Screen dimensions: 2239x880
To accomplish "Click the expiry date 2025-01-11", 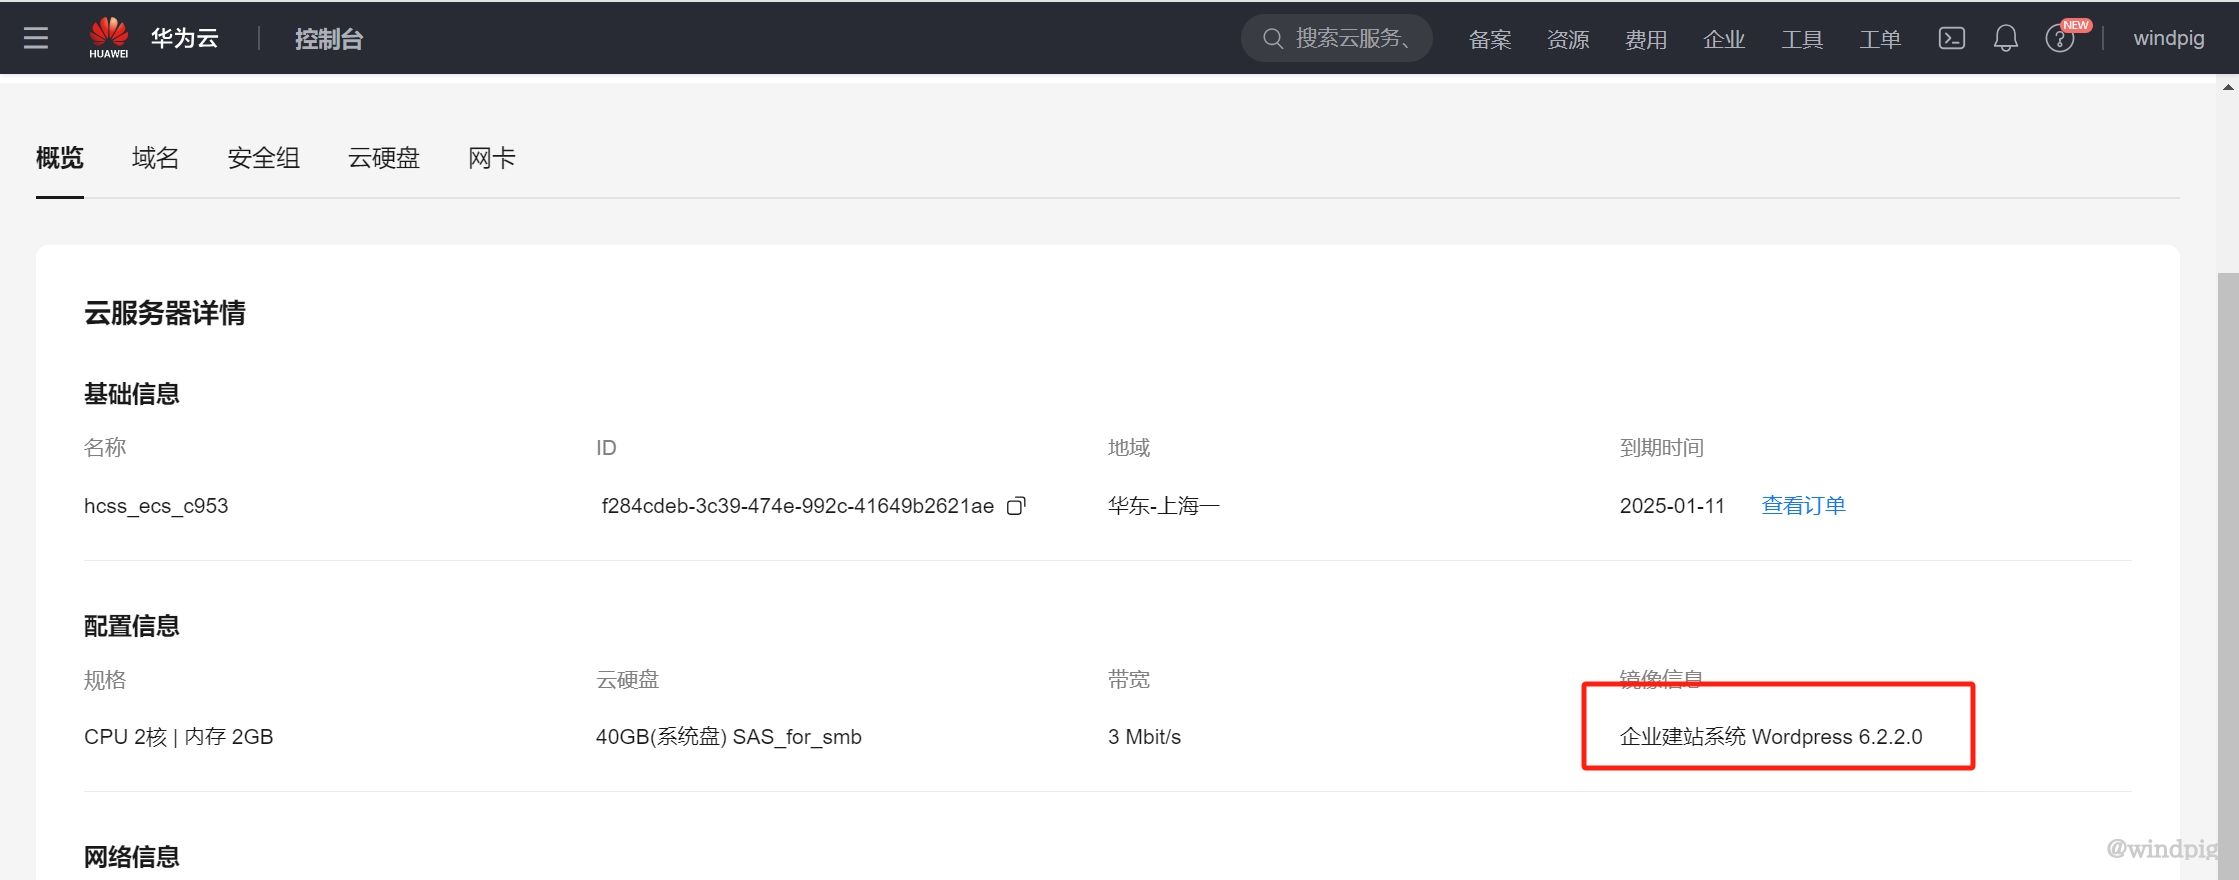I will [1672, 506].
